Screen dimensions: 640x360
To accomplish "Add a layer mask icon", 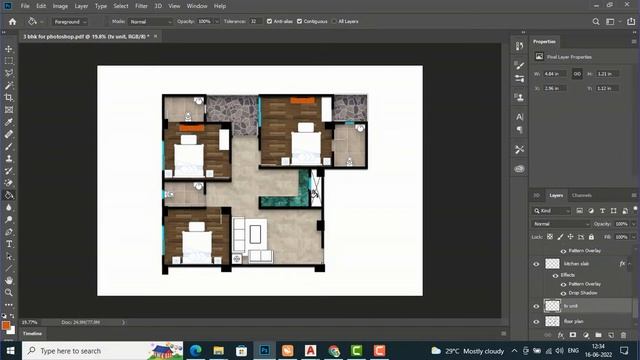I will tap(573, 335).
